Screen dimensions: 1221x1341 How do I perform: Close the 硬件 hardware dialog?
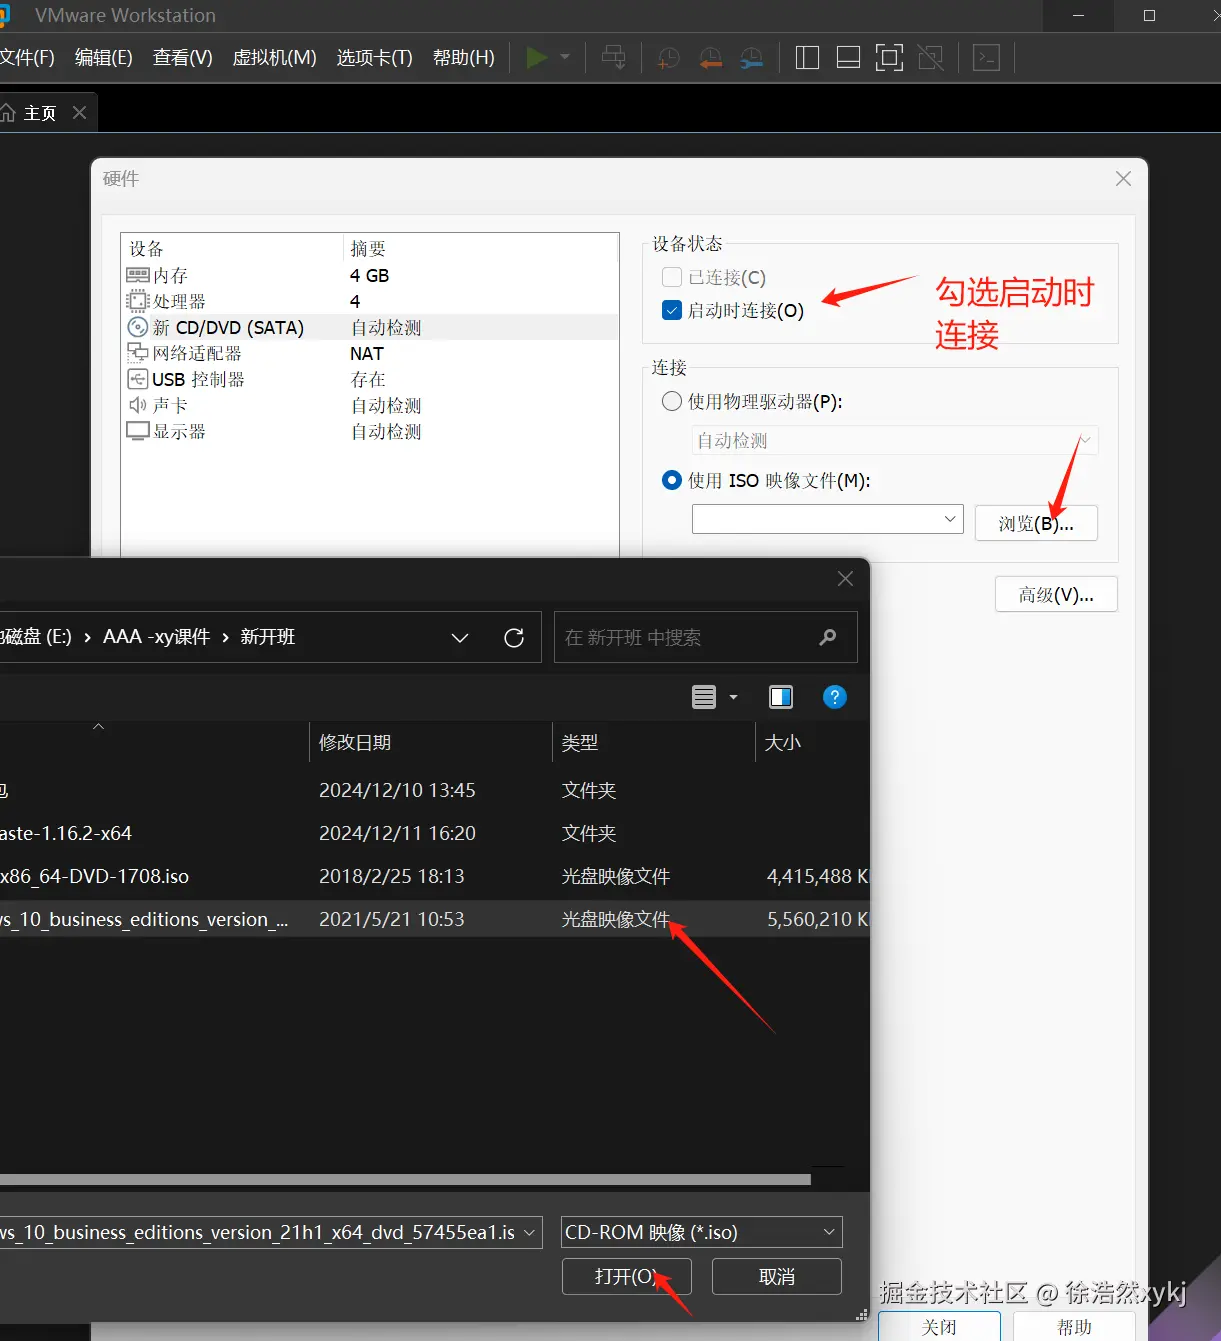click(x=1123, y=178)
